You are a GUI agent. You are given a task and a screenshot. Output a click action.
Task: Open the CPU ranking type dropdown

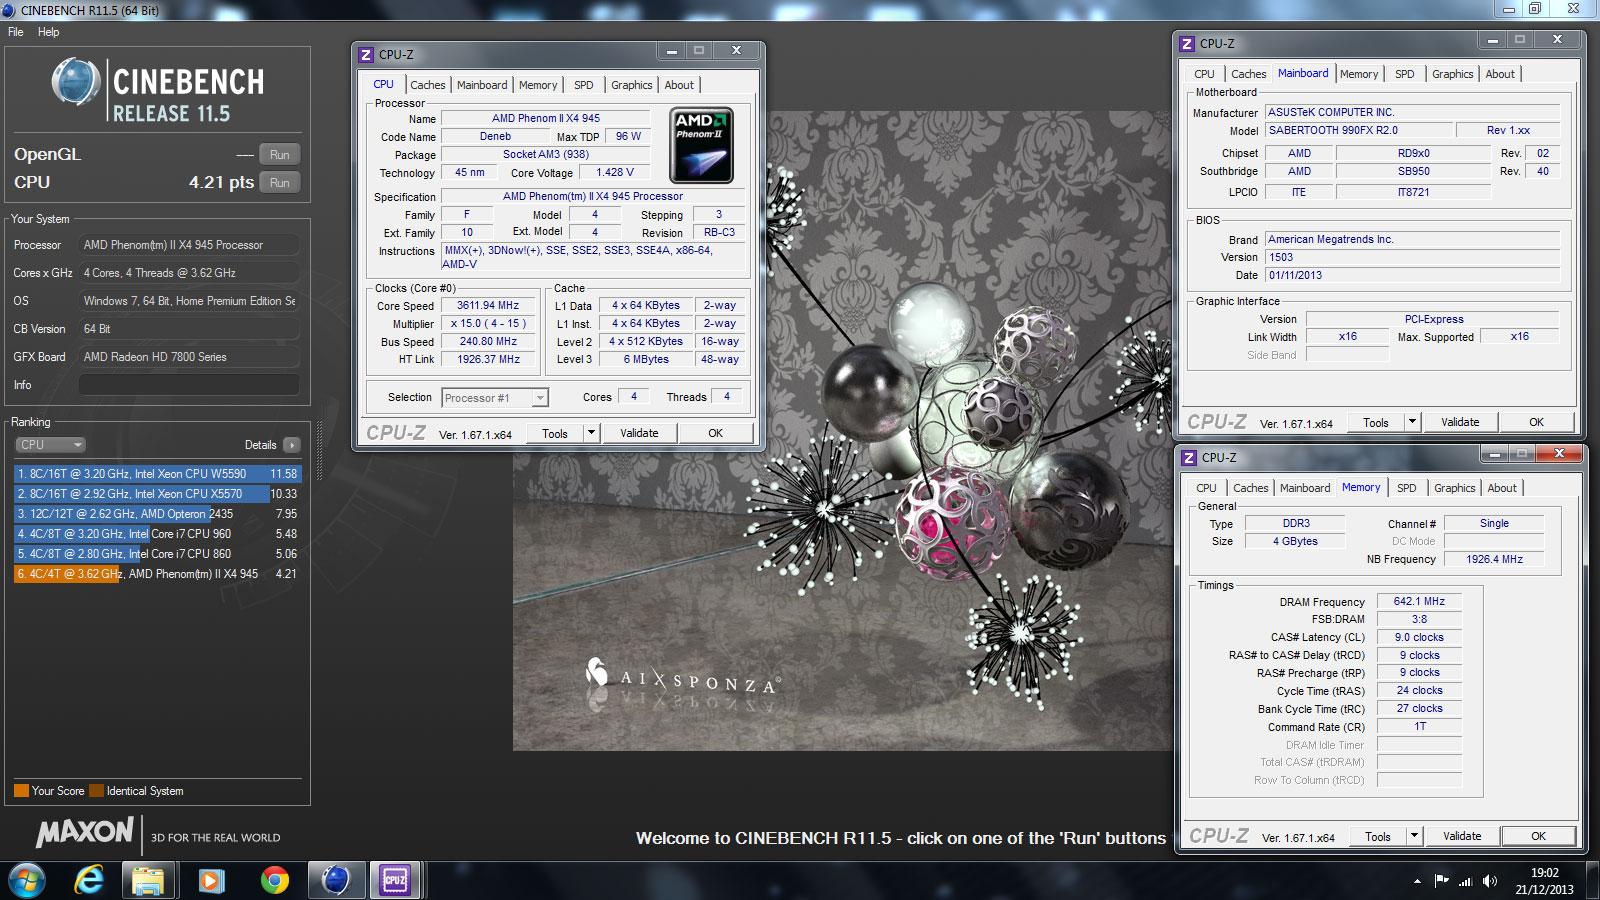pyautogui.click(x=50, y=445)
